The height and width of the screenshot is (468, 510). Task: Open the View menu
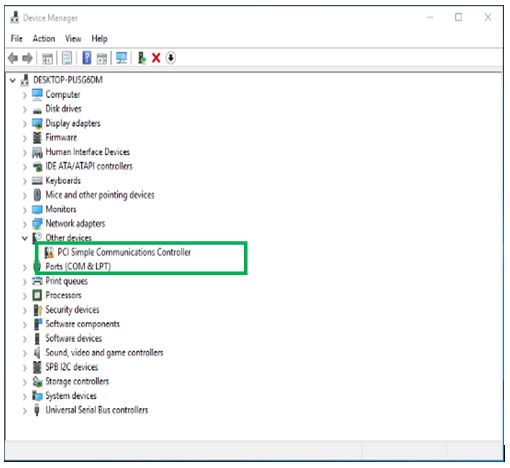[73, 39]
